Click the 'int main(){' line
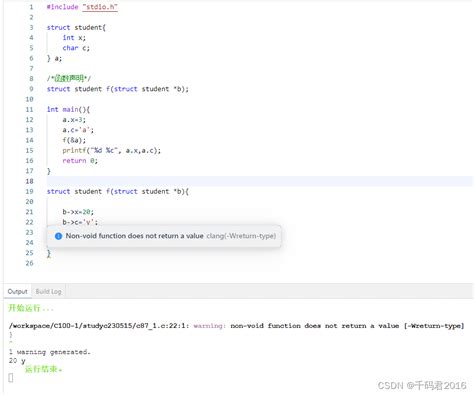474x395 pixels. (x=68, y=109)
